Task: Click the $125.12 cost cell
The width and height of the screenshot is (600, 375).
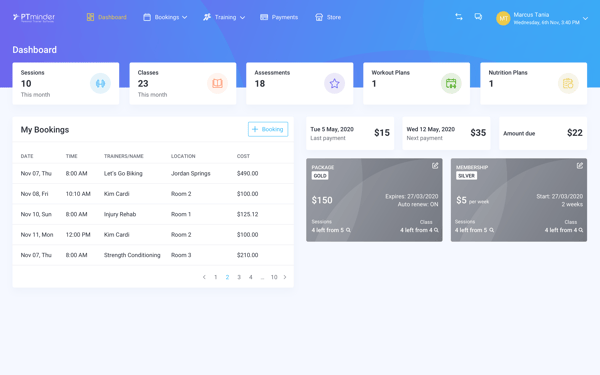Action: [x=248, y=214]
